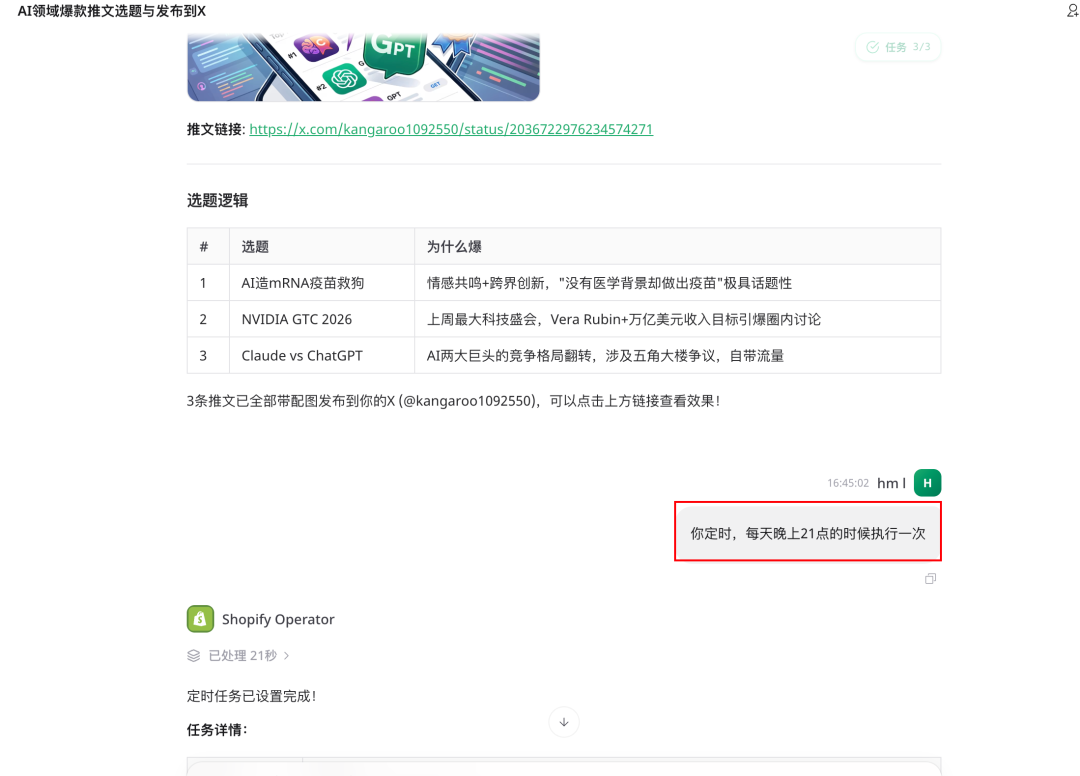Click the conversation title AI领域爆款推文选题与发布到X

pos(112,11)
